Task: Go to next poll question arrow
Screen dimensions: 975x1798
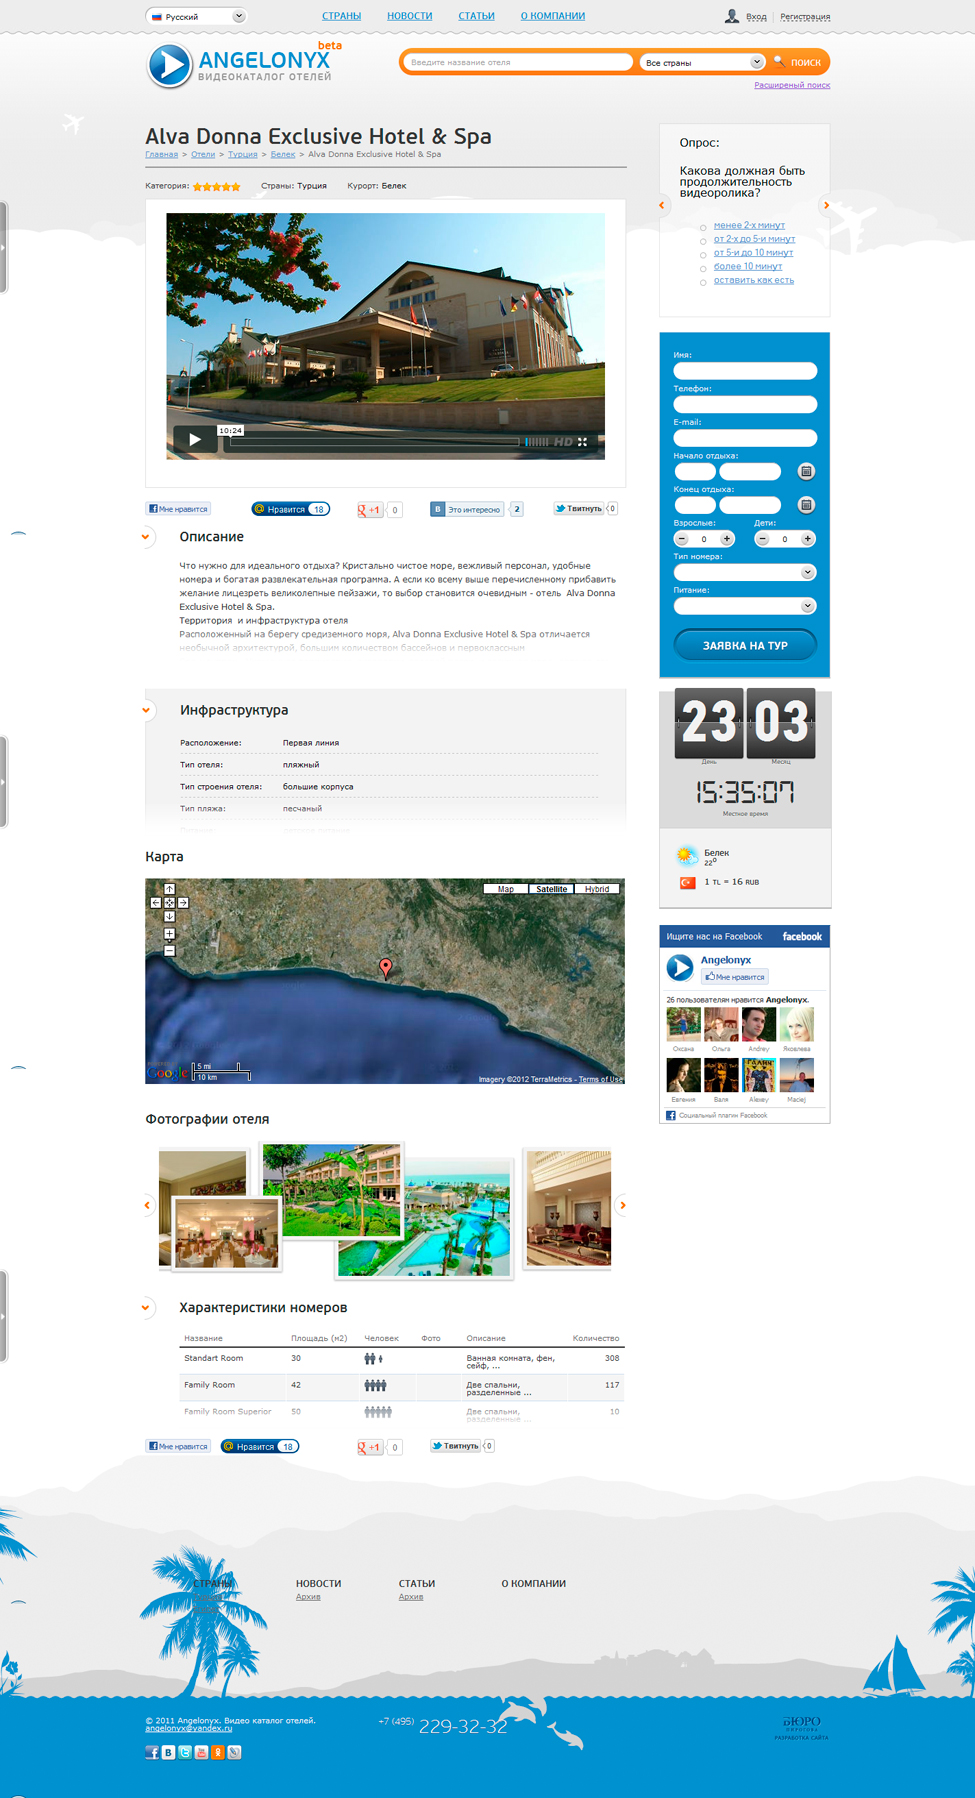Action: click(x=826, y=205)
